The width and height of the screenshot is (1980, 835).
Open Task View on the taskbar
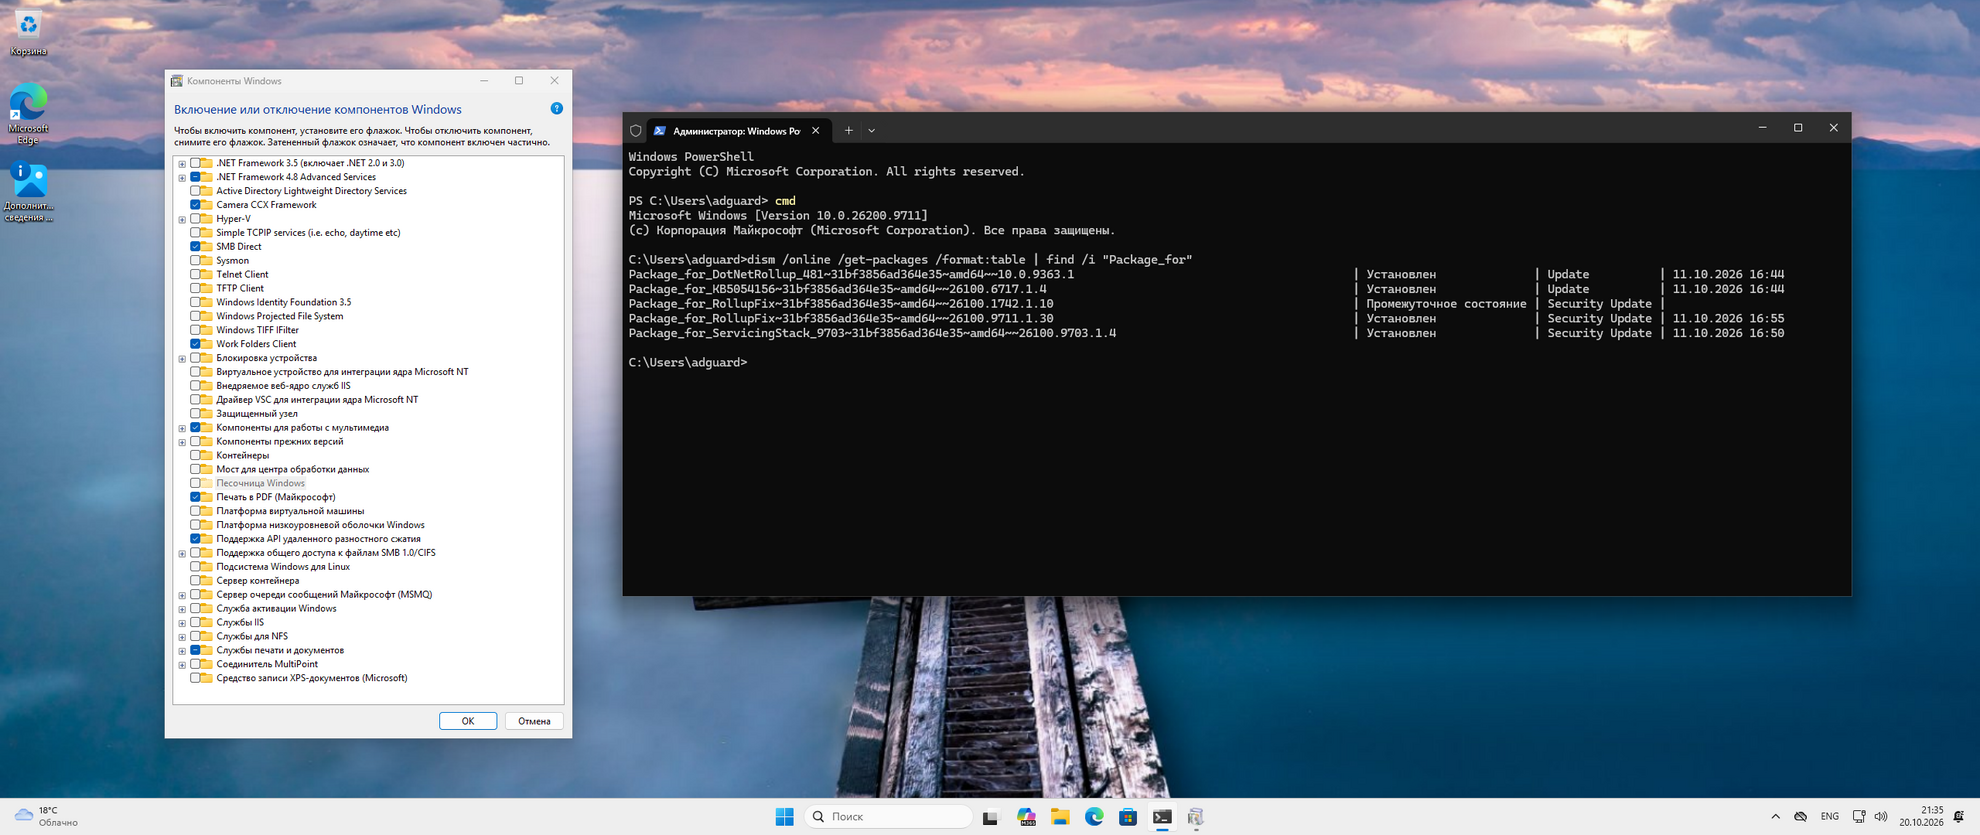[x=990, y=817]
